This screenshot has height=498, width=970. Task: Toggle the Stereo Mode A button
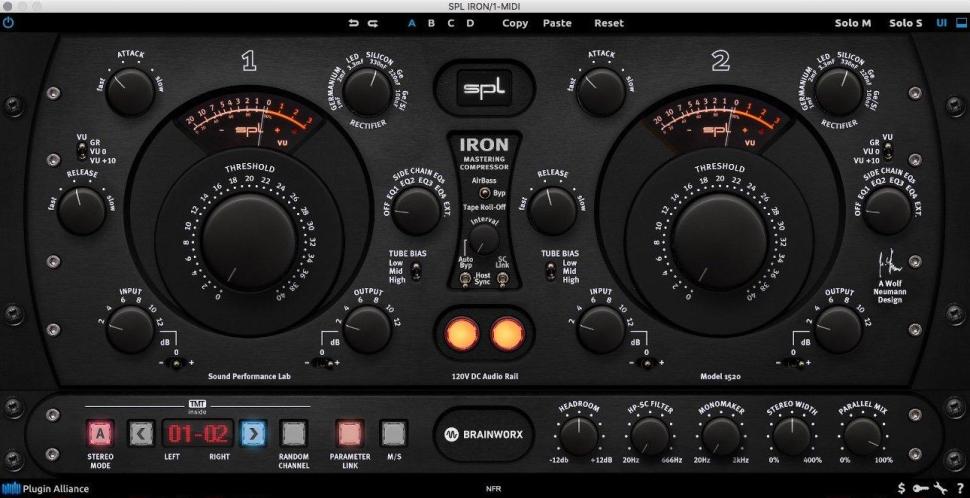pos(100,434)
